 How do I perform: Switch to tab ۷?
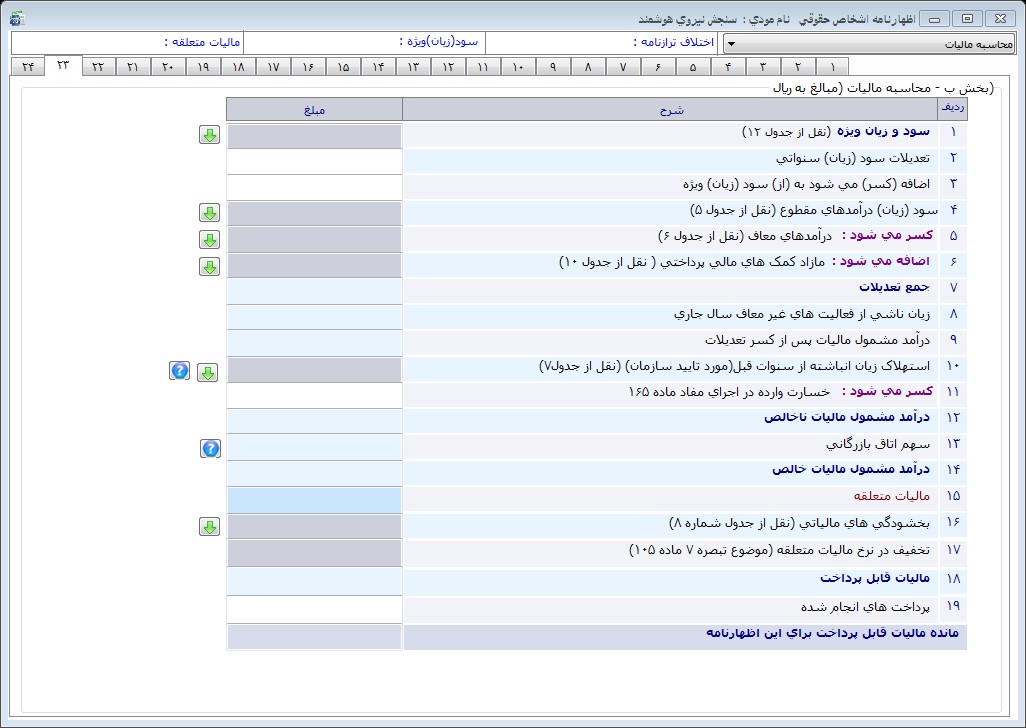[x=623, y=67]
